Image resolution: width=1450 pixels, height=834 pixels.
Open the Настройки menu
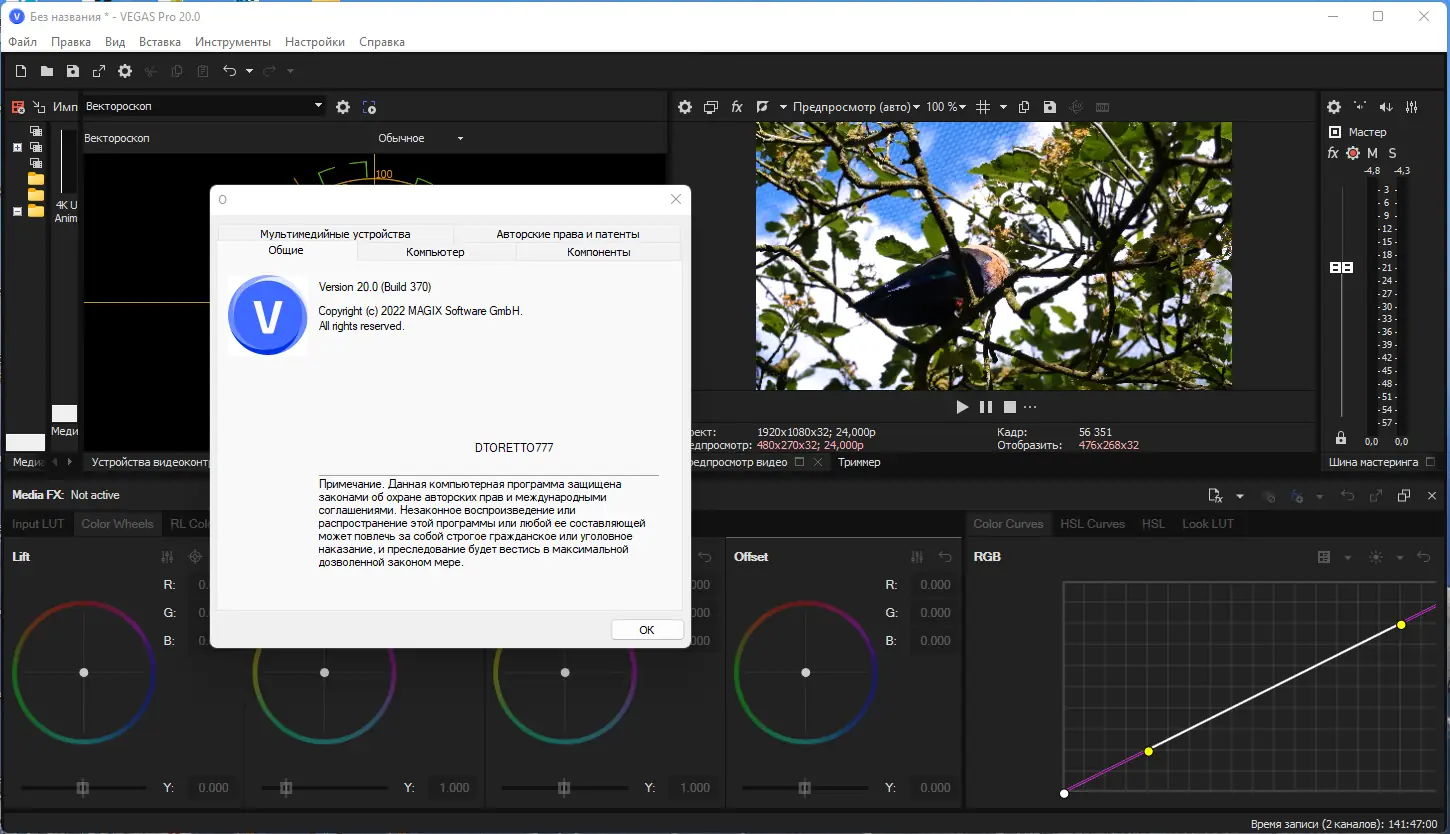315,42
